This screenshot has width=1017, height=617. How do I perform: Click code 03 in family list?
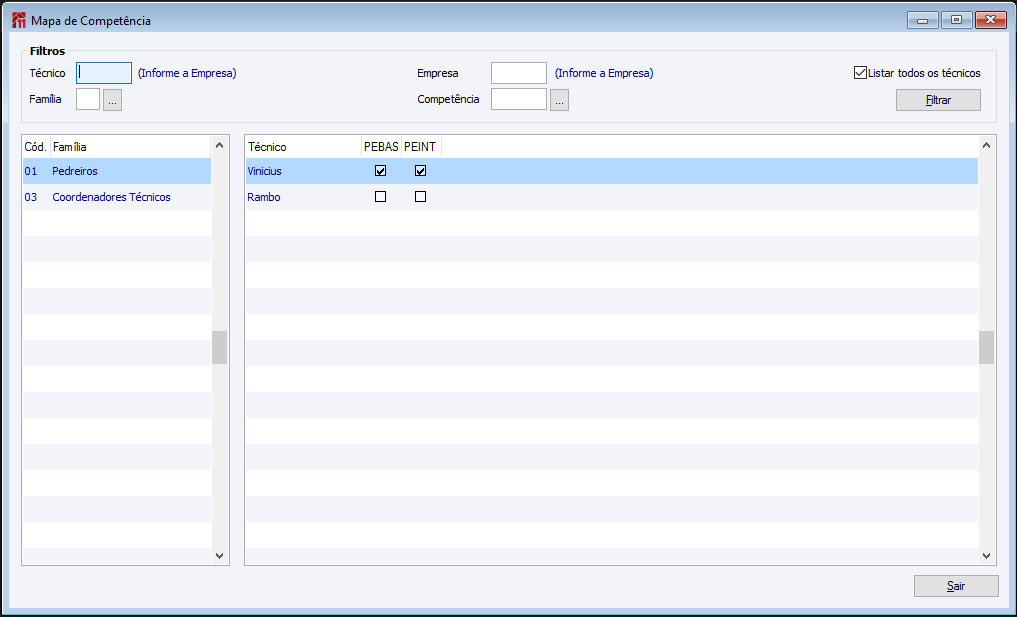tap(31, 197)
